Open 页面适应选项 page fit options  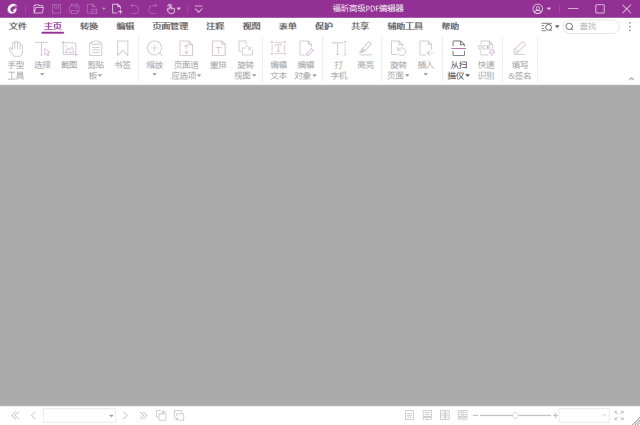click(x=186, y=60)
